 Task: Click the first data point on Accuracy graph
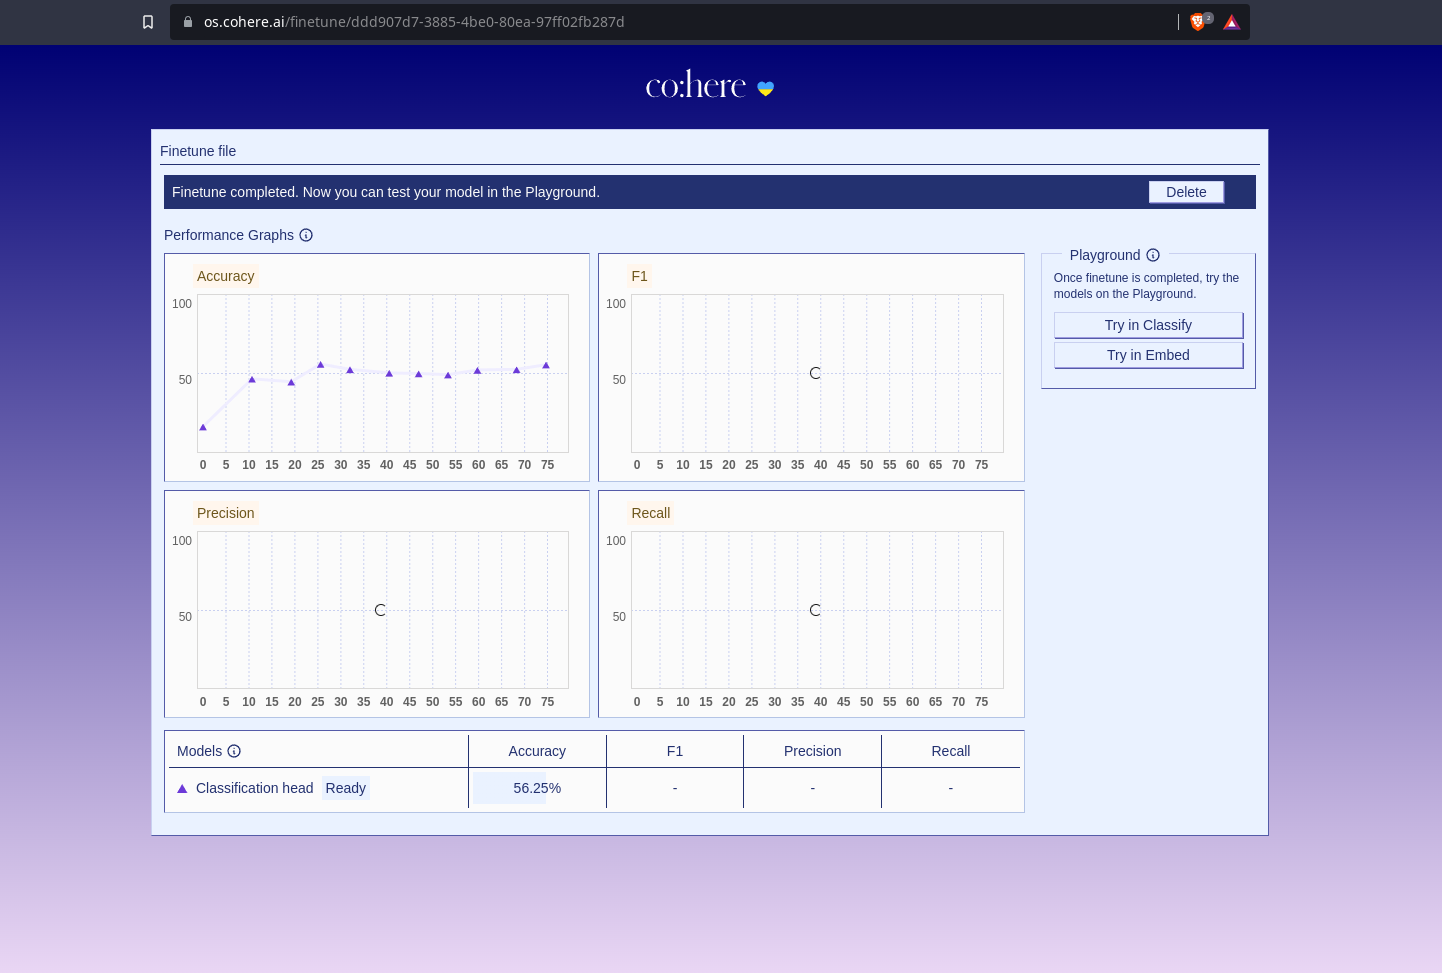(203, 427)
